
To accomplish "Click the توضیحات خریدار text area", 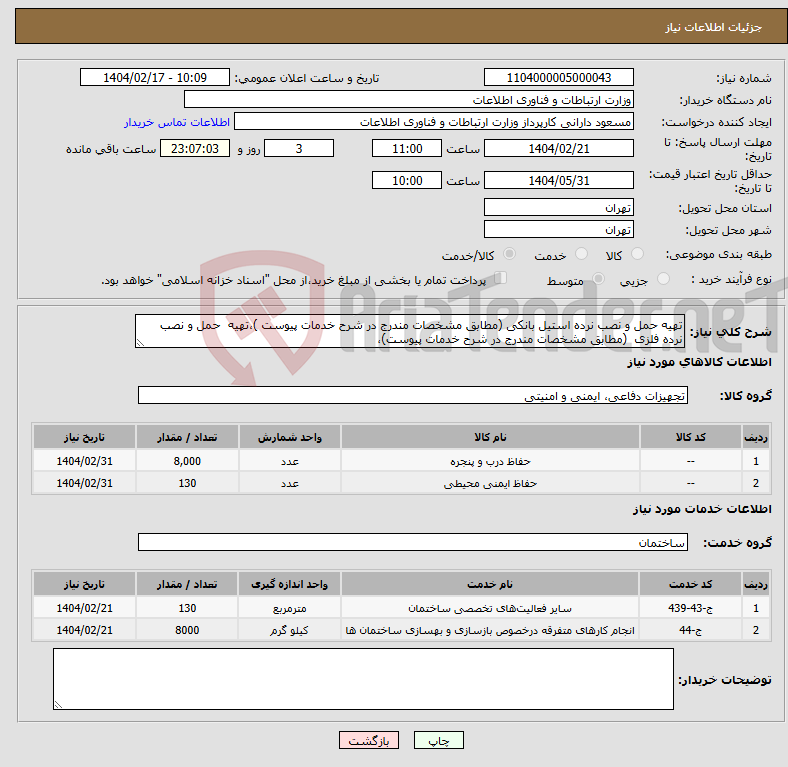I will pyautogui.click(x=363, y=679).
